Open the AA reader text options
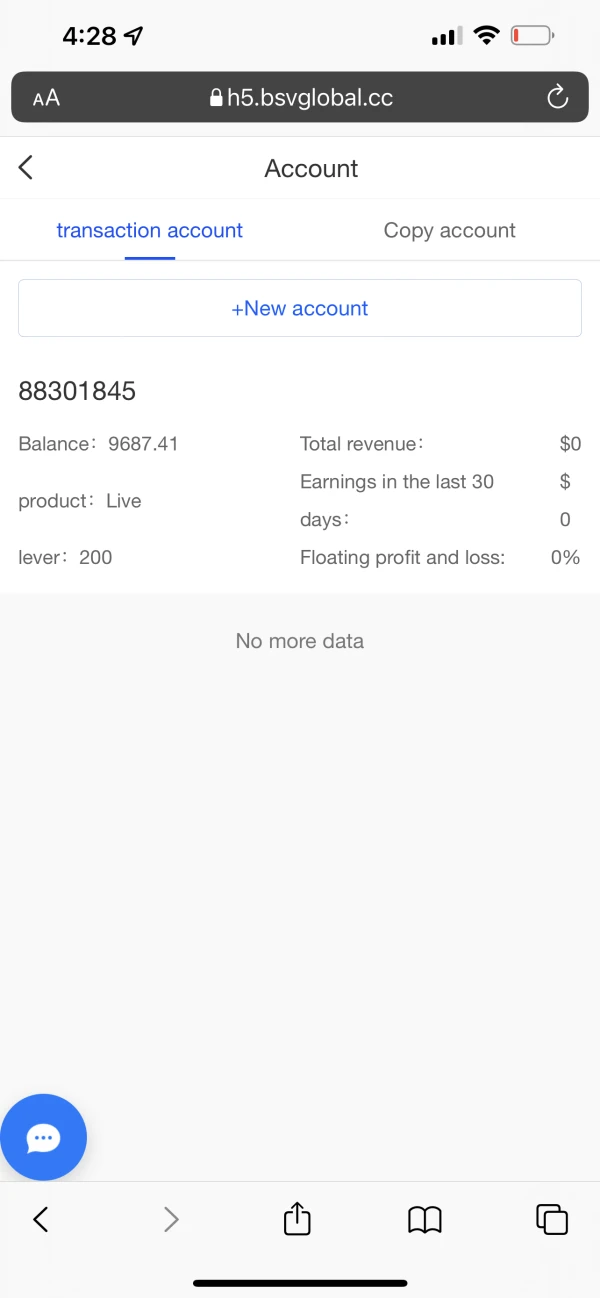This screenshot has height=1298, width=600. click(x=46, y=97)
